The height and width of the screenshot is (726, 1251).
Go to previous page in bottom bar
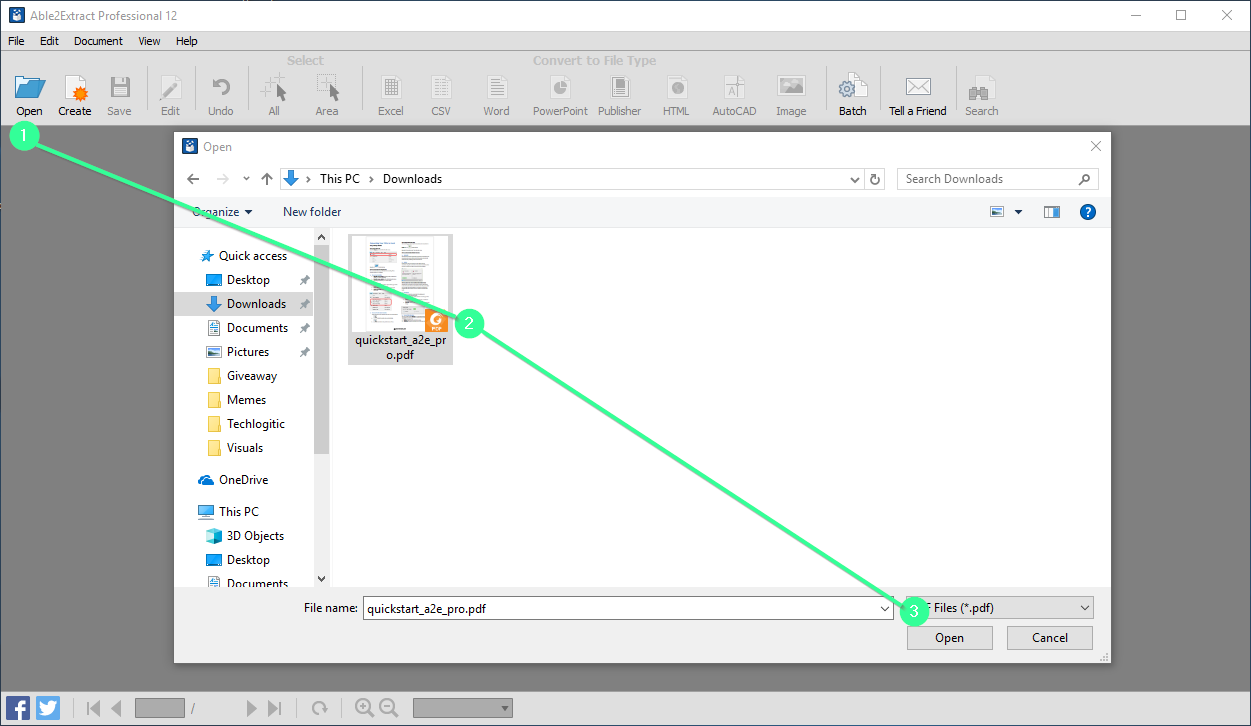pyautogui.click(x=116, y=708)
